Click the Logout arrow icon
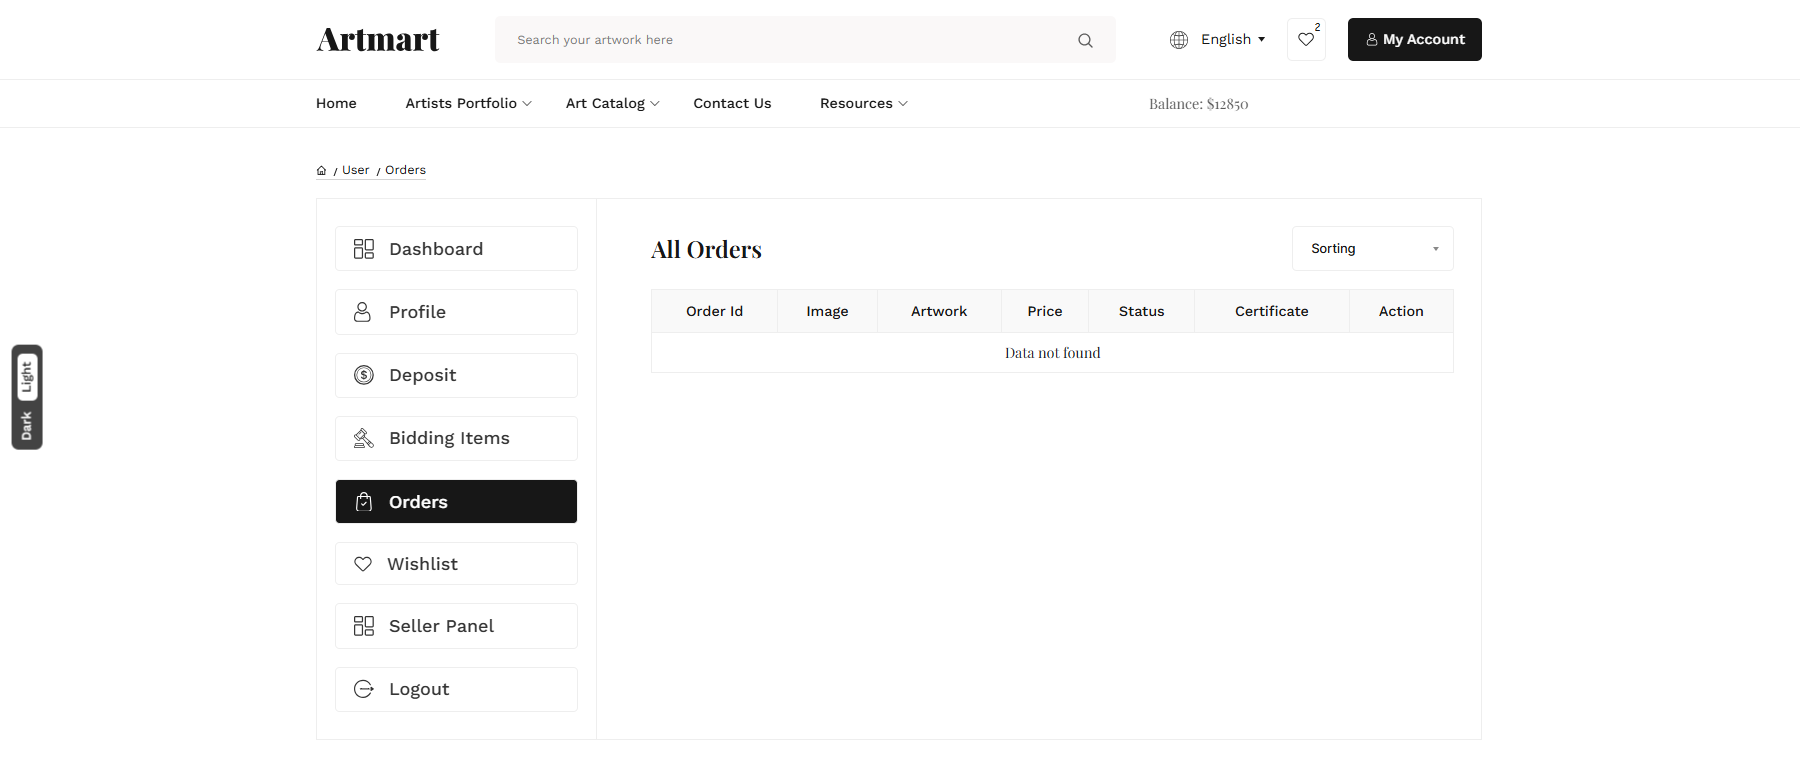The image size is (1800, 760). click(364, 689)
